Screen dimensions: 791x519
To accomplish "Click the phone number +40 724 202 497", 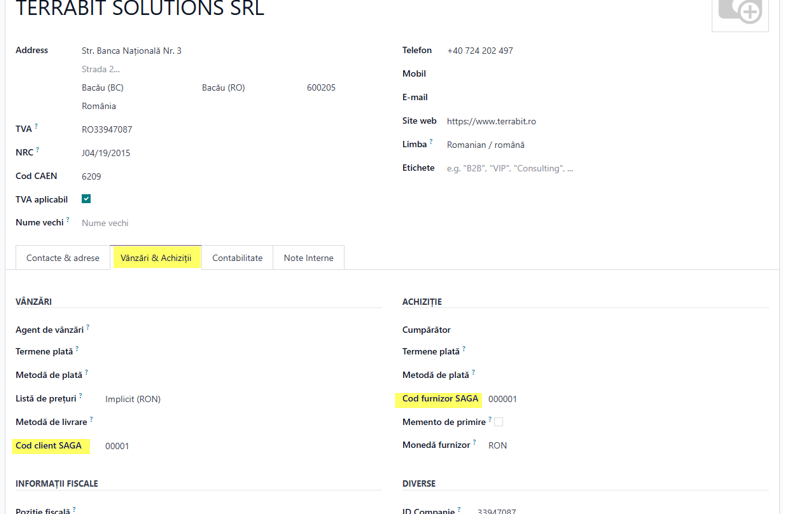I will (x=480, y=50).
